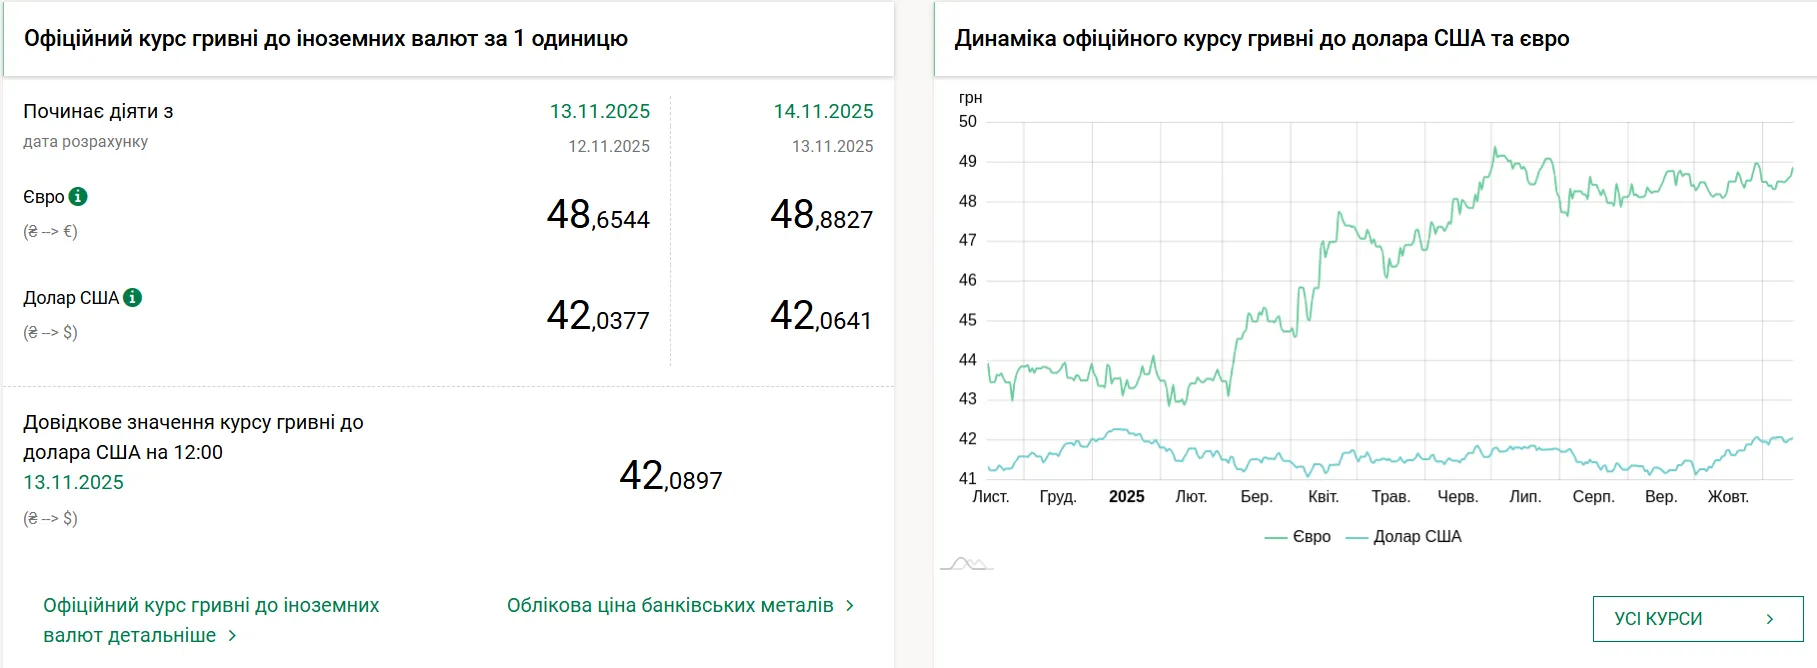Click the bold 2025 label on the chart axis
This screenshot has width=1817, height=668.
pos(1126,497)
